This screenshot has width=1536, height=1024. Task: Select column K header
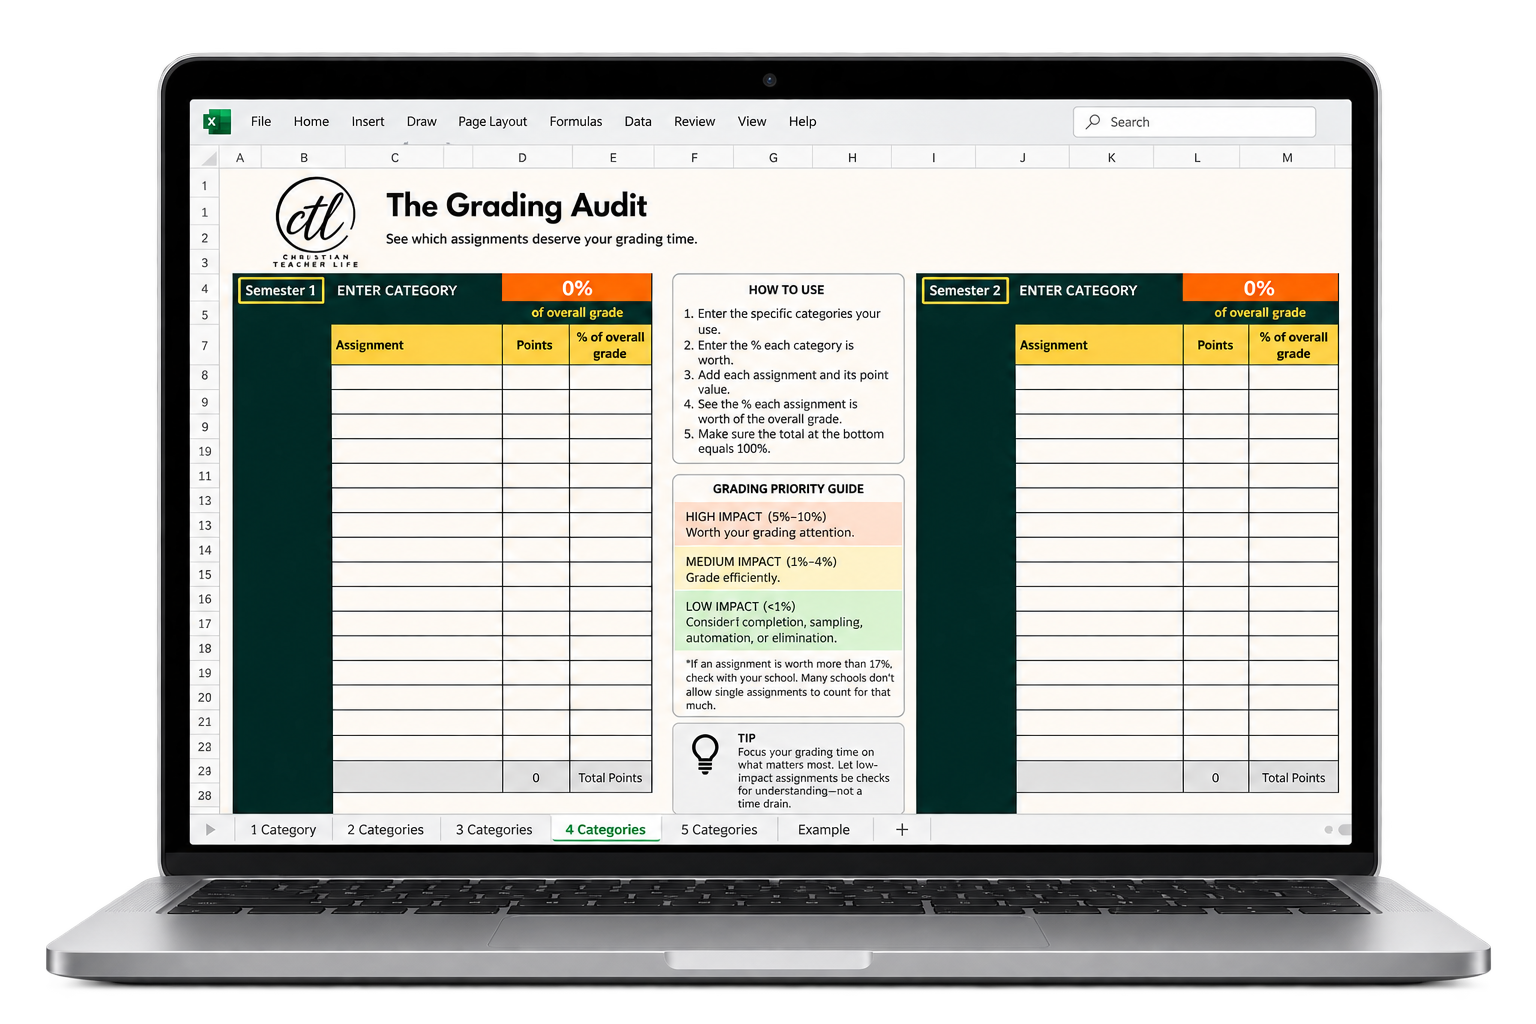click(x=1111, y=158)
